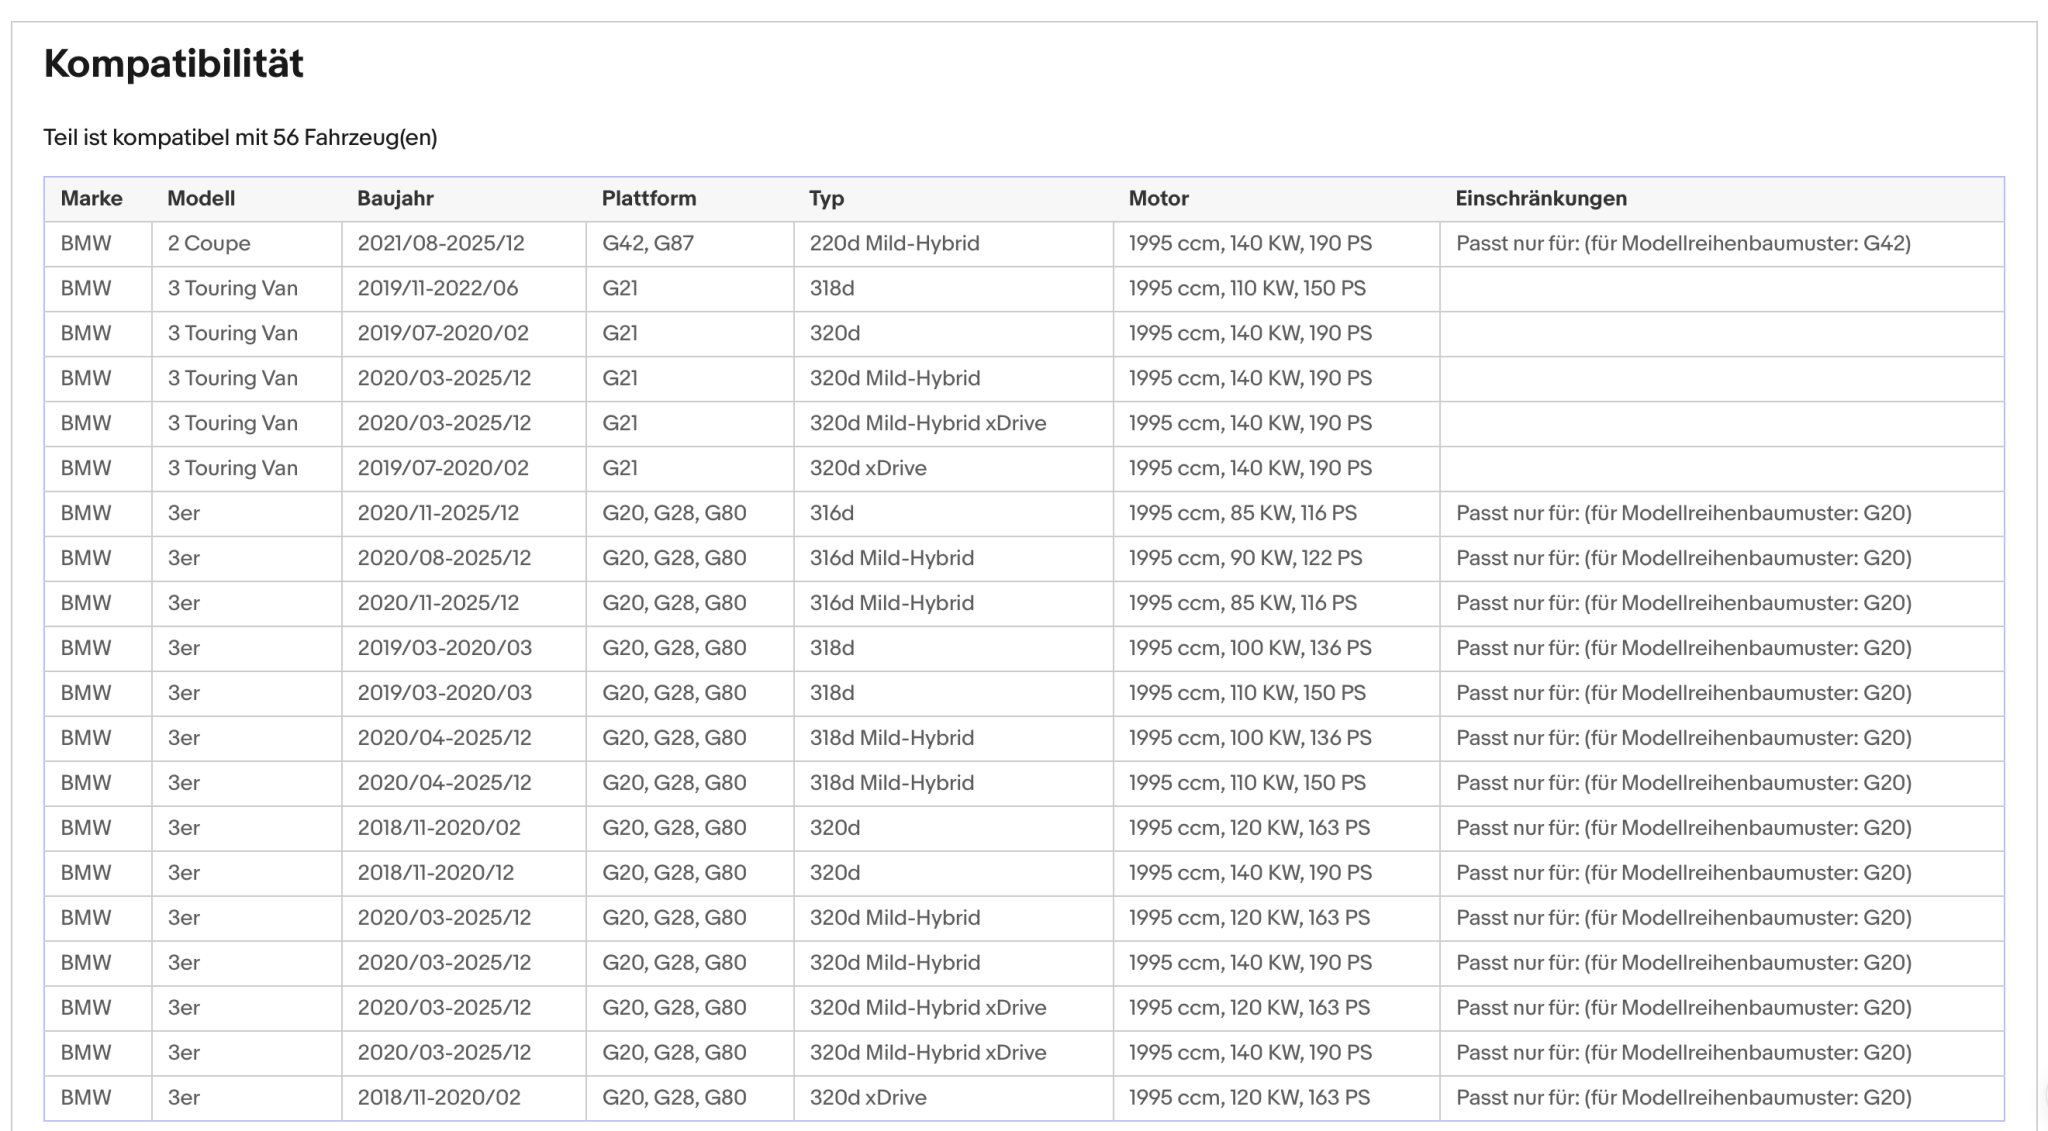Image resolution: width=2048 pixels, height=1131 pixels.
Task: Click 'G21' in the Touring Van 320d xDrive row
Action: point(620,468)
